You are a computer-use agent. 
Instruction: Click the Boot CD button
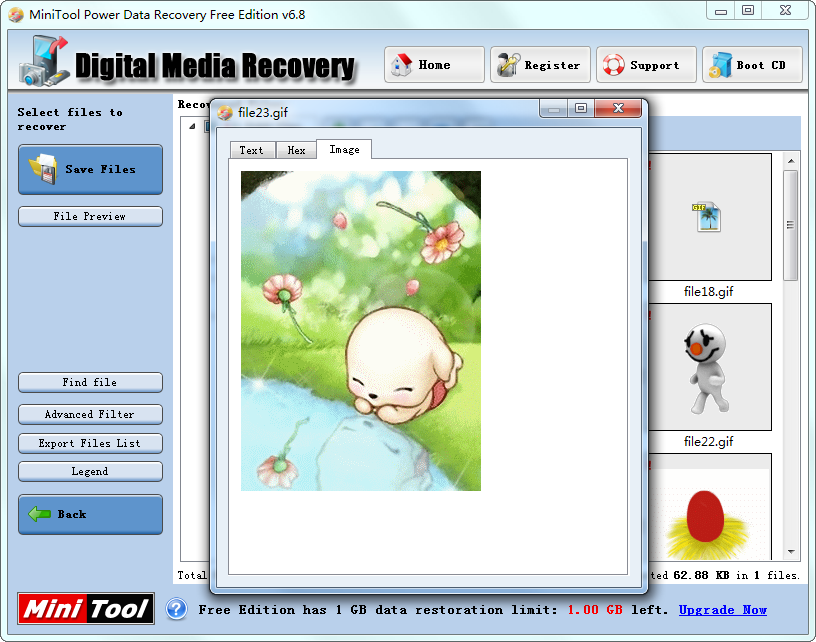752,65
